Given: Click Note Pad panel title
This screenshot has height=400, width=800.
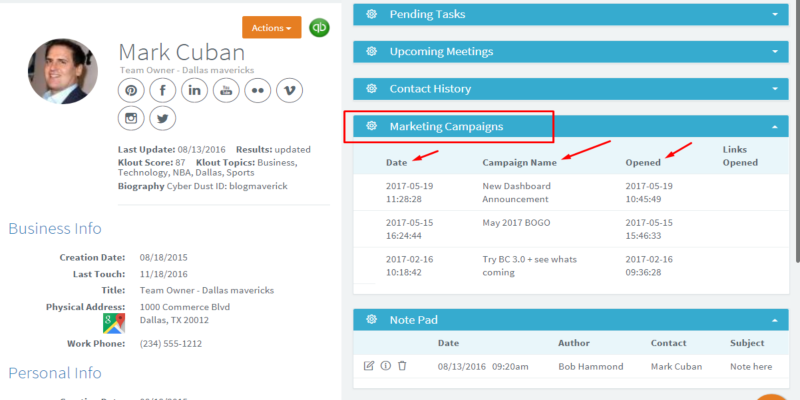Looking at the screenshot, I should (414, 320).
